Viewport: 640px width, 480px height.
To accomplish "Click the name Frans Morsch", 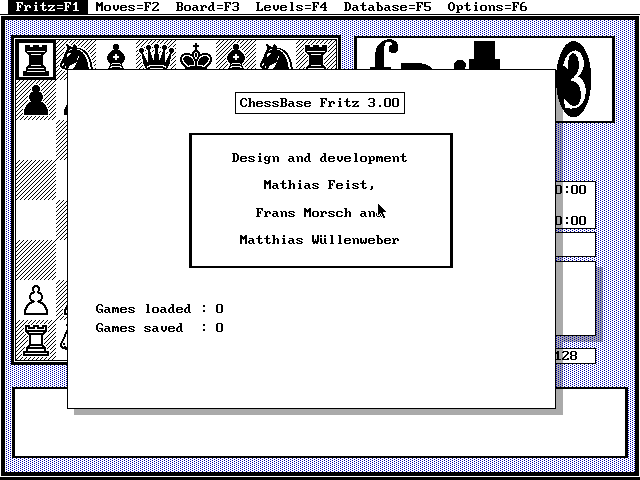I will pyautogui.click(x=303, y=213).
